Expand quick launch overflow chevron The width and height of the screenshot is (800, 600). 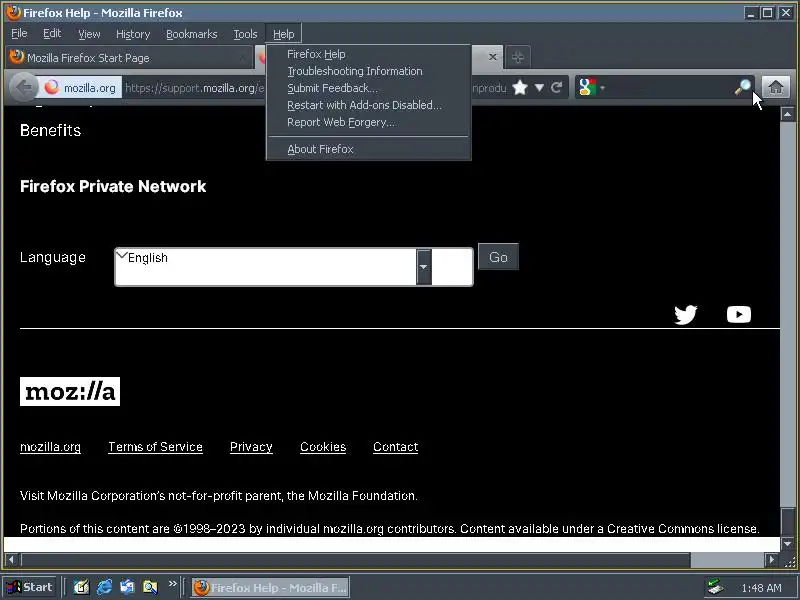pos(172,583)
